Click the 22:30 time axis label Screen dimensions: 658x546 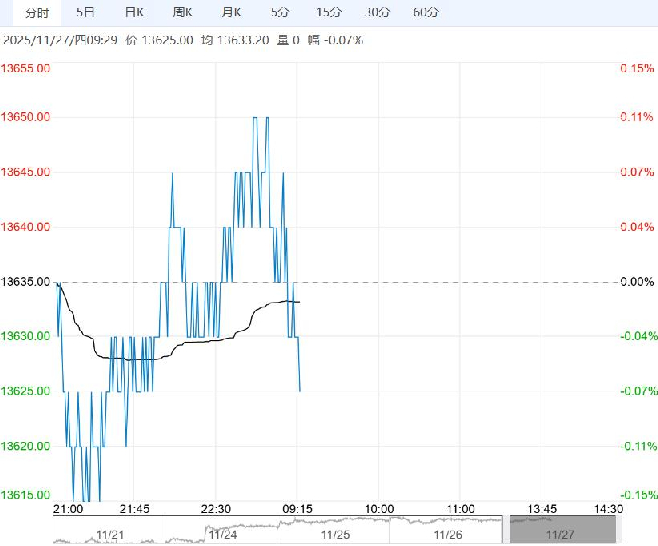(x=217, y=509)
